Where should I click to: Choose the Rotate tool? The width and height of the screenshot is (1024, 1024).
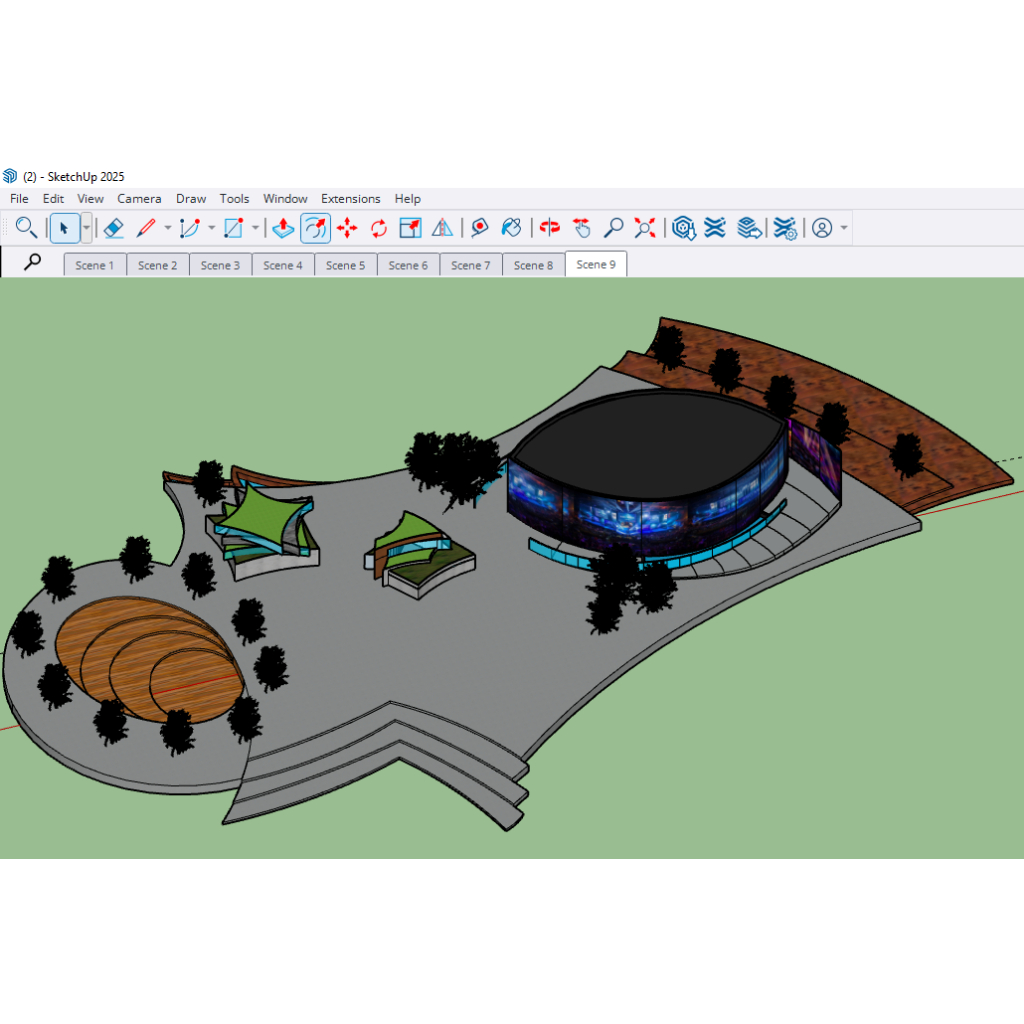379,228
